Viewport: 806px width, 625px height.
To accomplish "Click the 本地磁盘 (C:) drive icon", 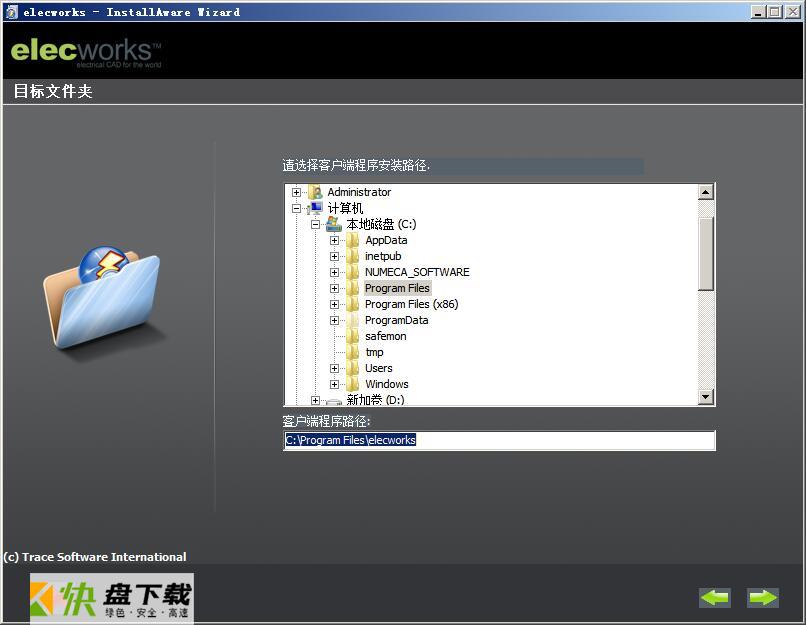I will click(334, 224).
